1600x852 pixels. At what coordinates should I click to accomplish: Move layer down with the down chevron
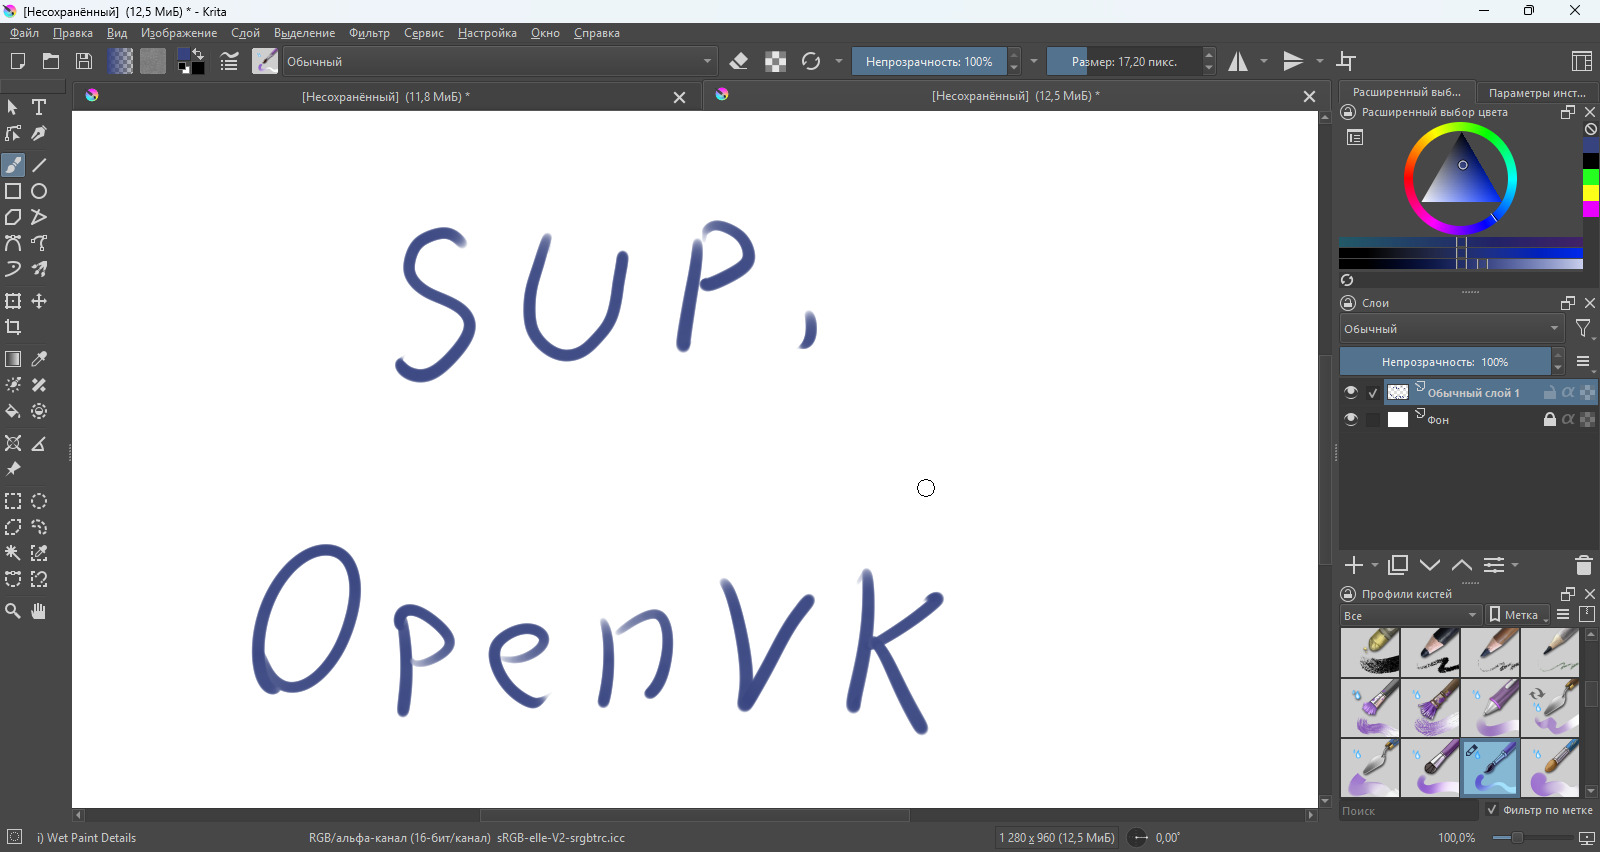1430,565
